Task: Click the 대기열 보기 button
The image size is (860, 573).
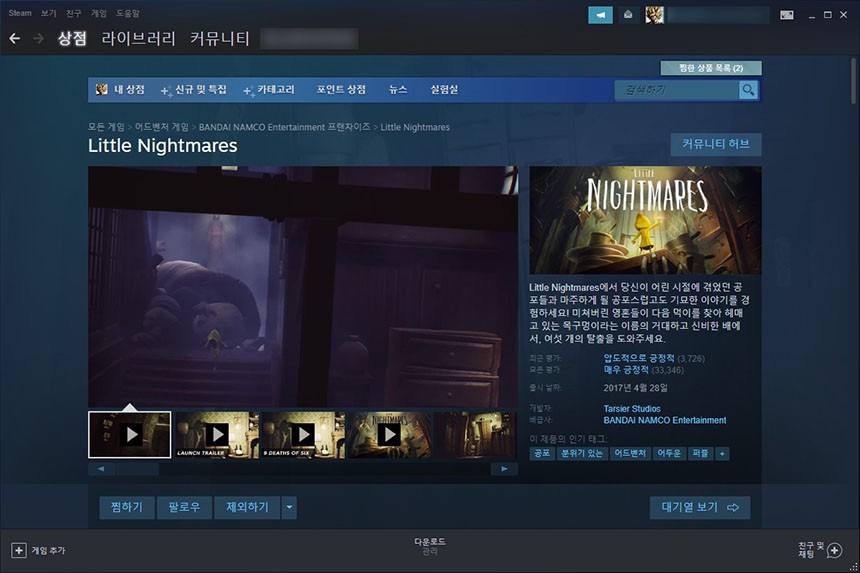Action: 700,507
